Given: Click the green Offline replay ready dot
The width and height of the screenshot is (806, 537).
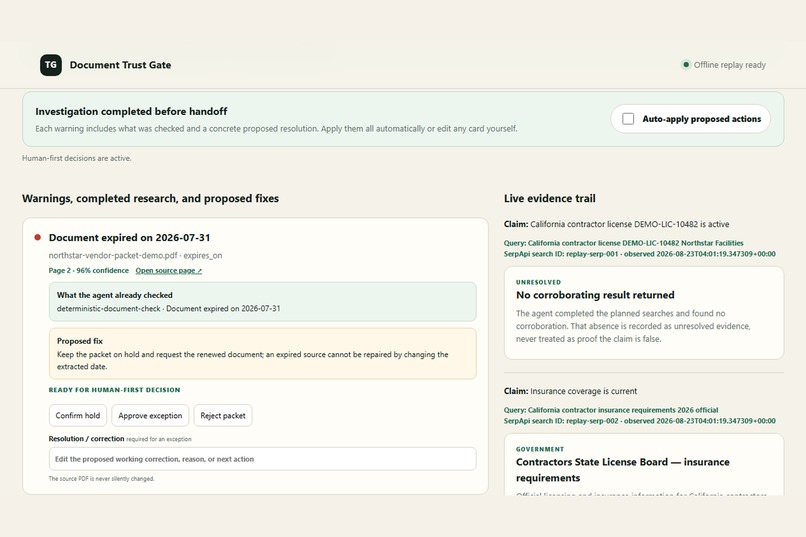Looking at the screenshot, I should [686, 65].
